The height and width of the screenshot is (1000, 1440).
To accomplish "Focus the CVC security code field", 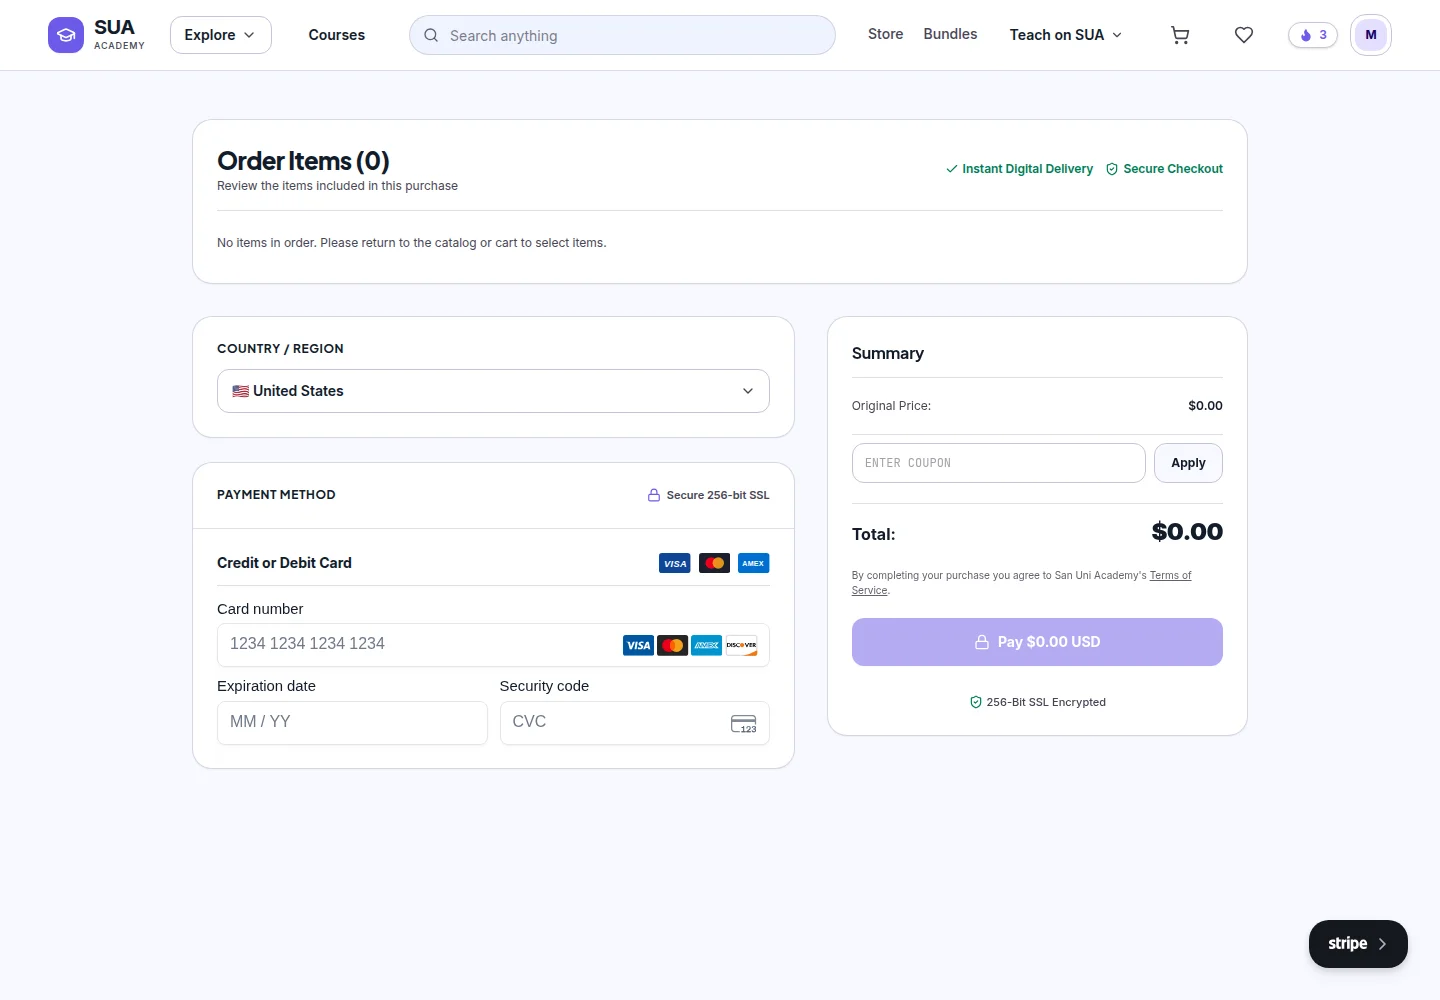I will (x=634, y=722).
